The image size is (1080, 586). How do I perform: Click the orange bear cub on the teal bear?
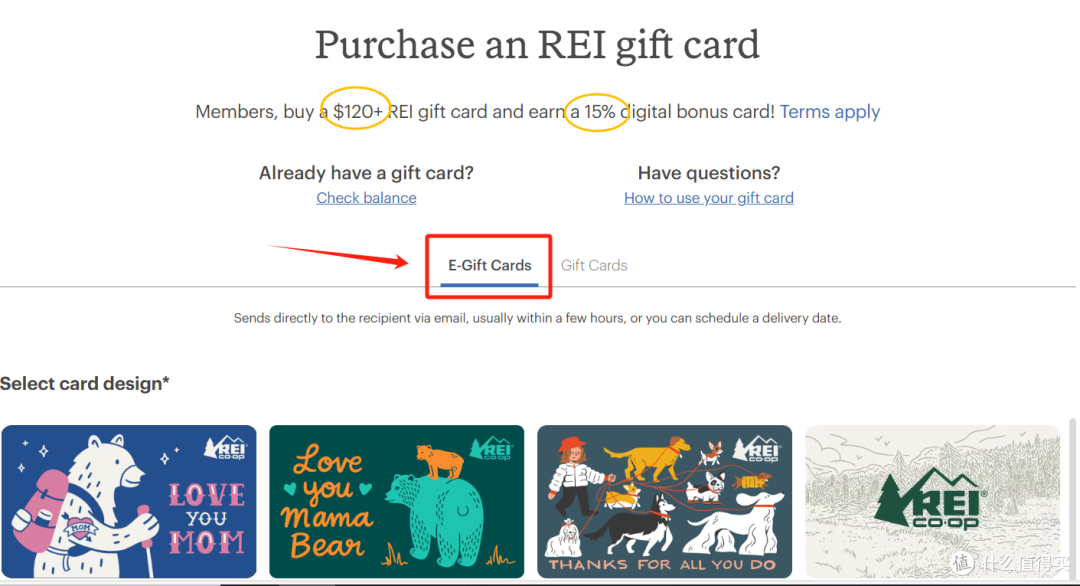point(440,461)
